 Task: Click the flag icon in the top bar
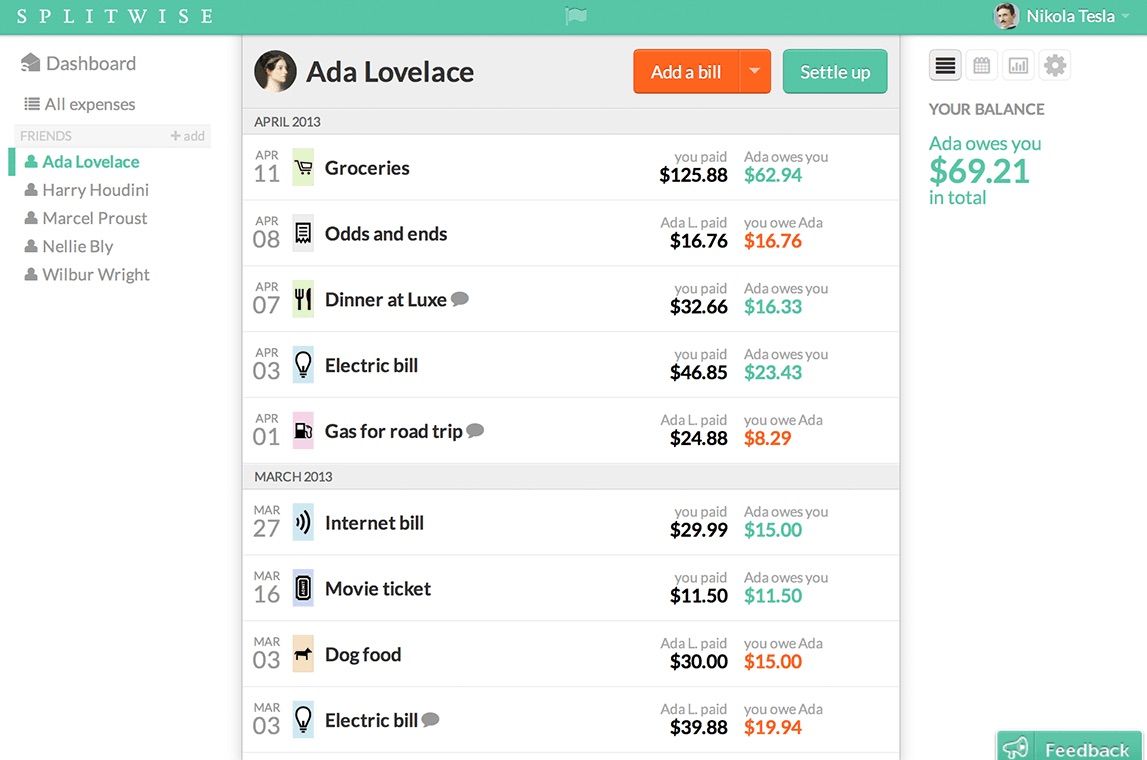(x=575, y=16)
